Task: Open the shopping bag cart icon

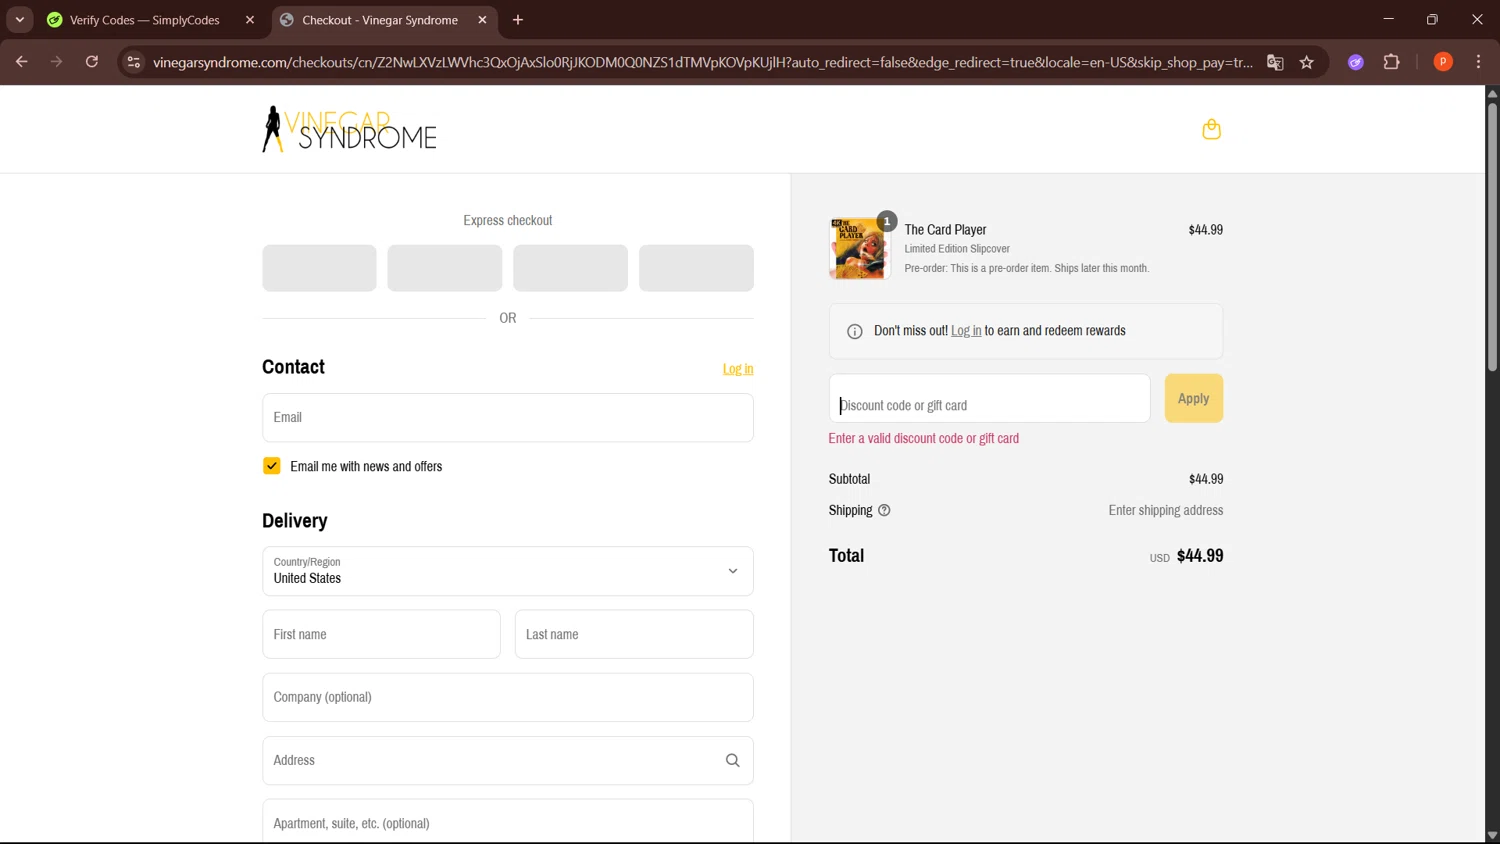Action: [1211, 129]
